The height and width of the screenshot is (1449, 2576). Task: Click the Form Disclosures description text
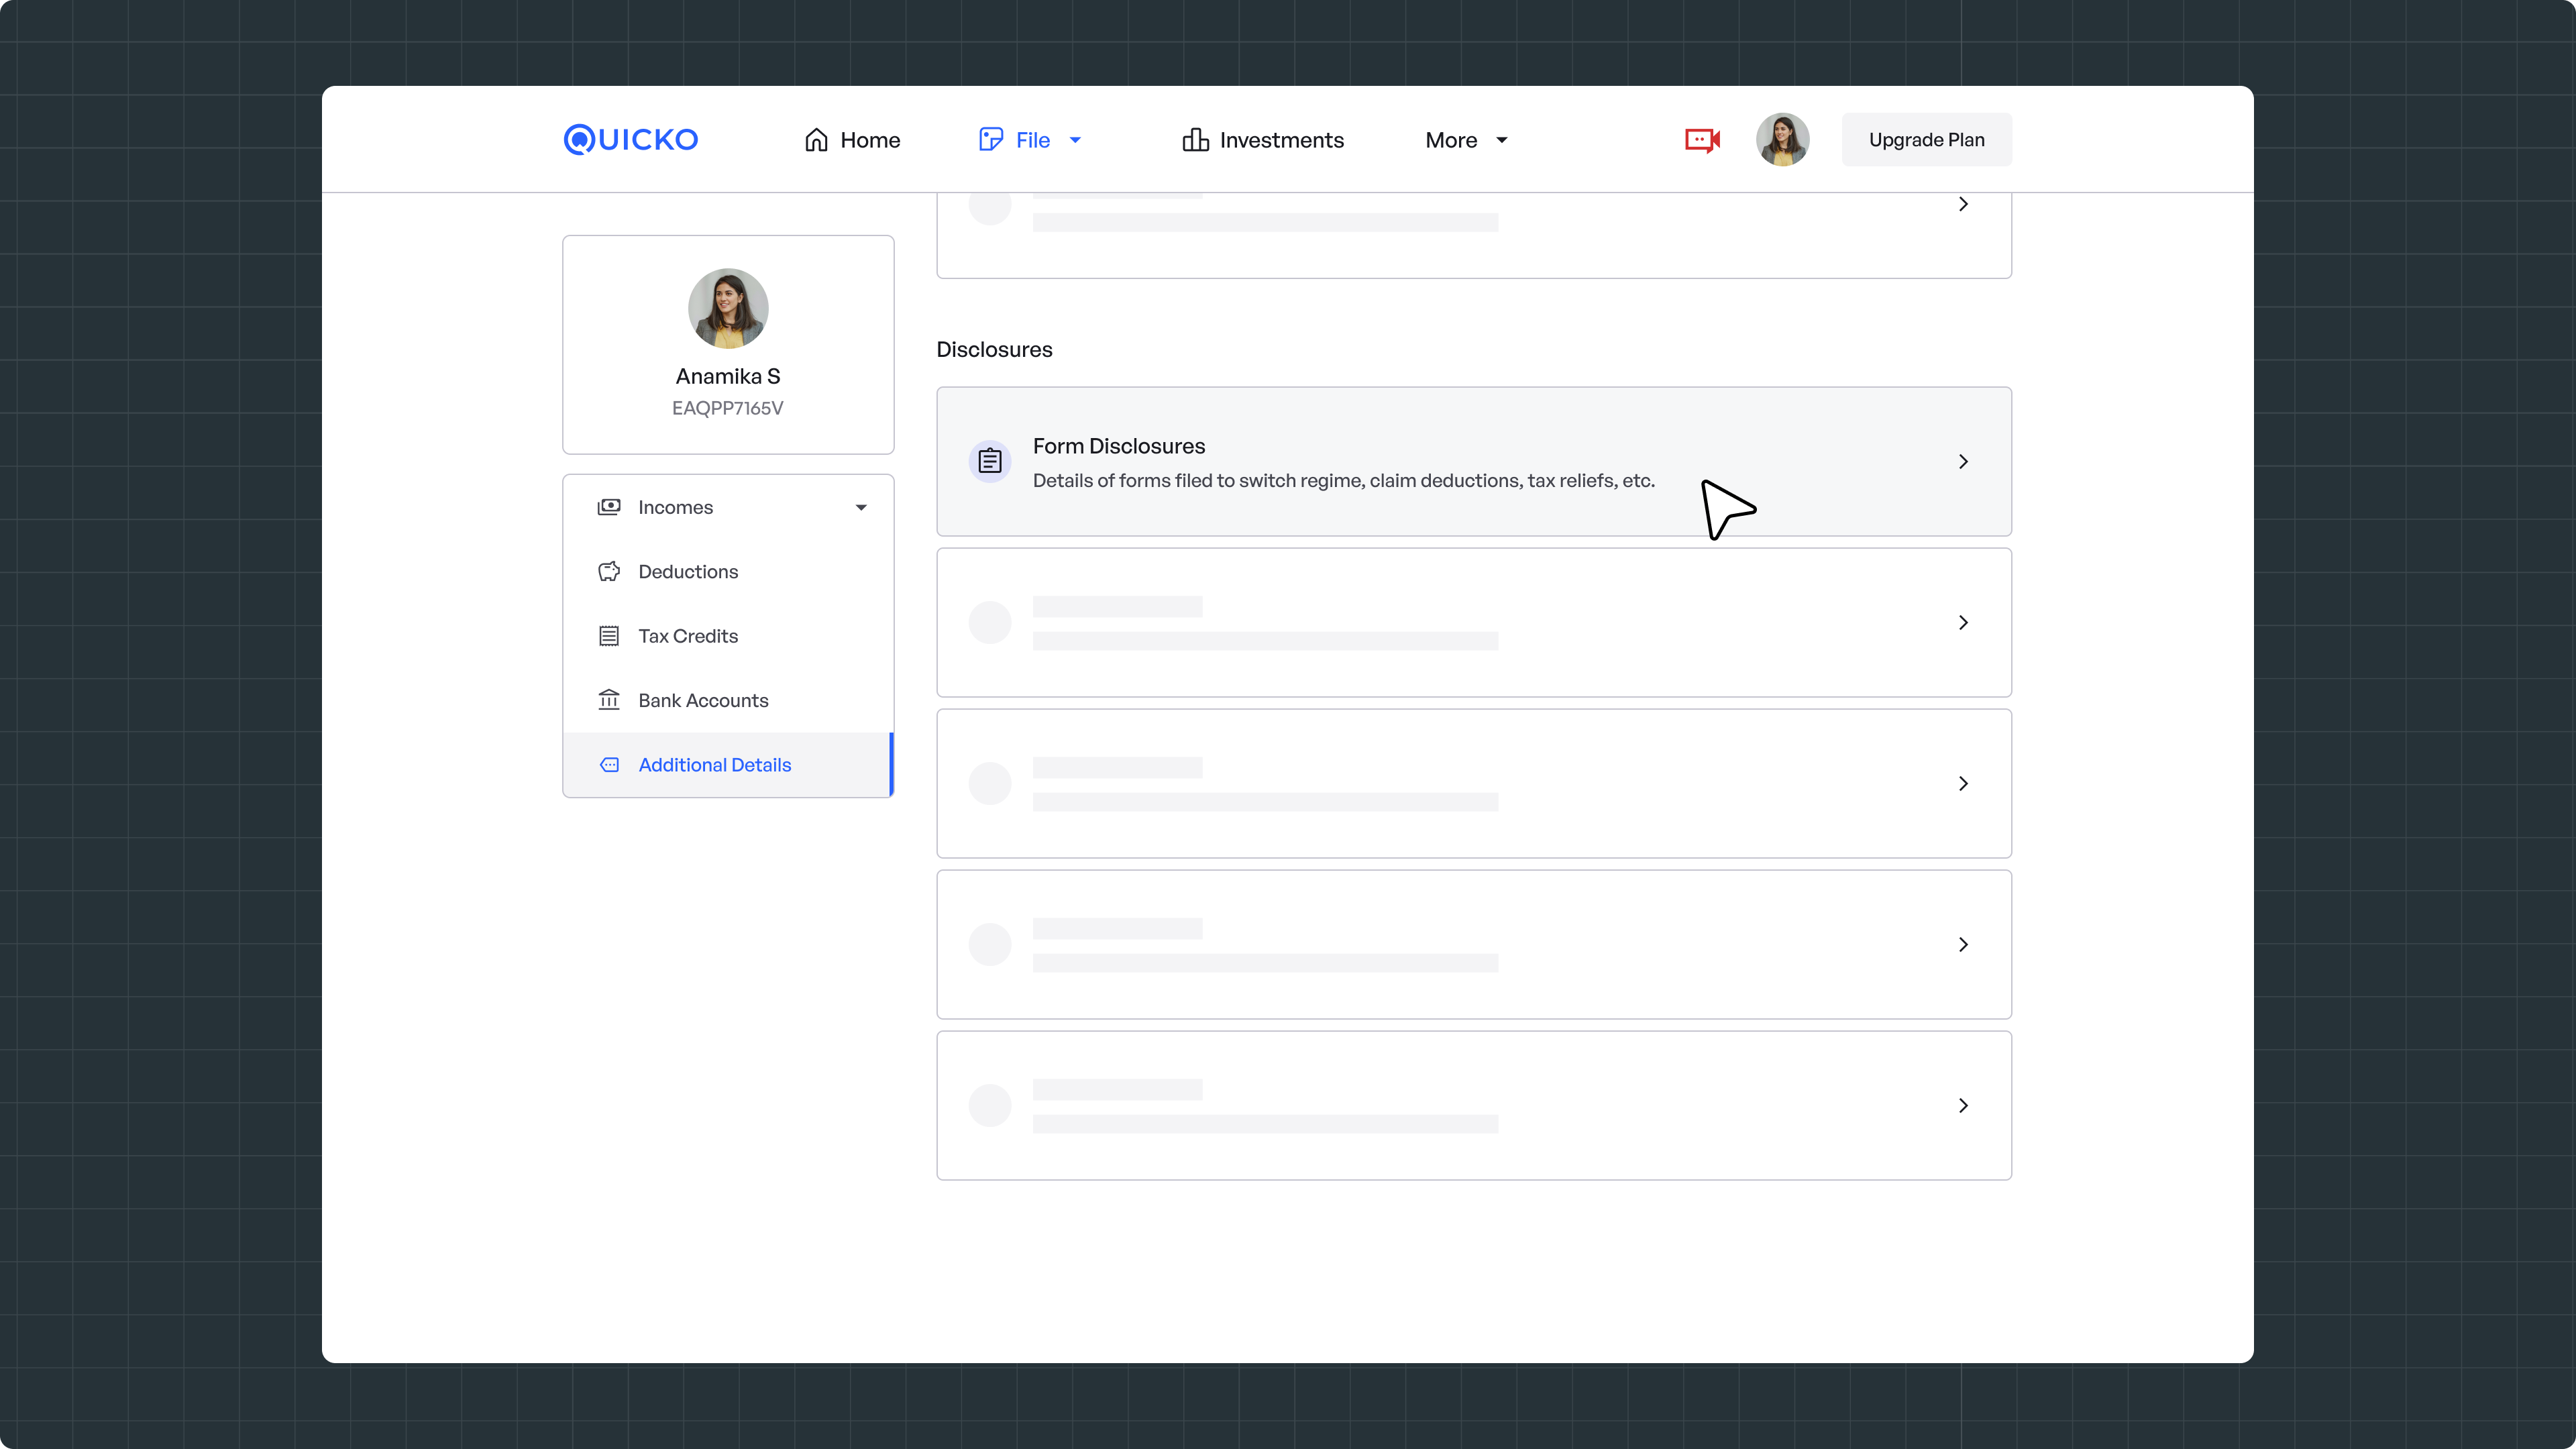(x=1343, y=481)
